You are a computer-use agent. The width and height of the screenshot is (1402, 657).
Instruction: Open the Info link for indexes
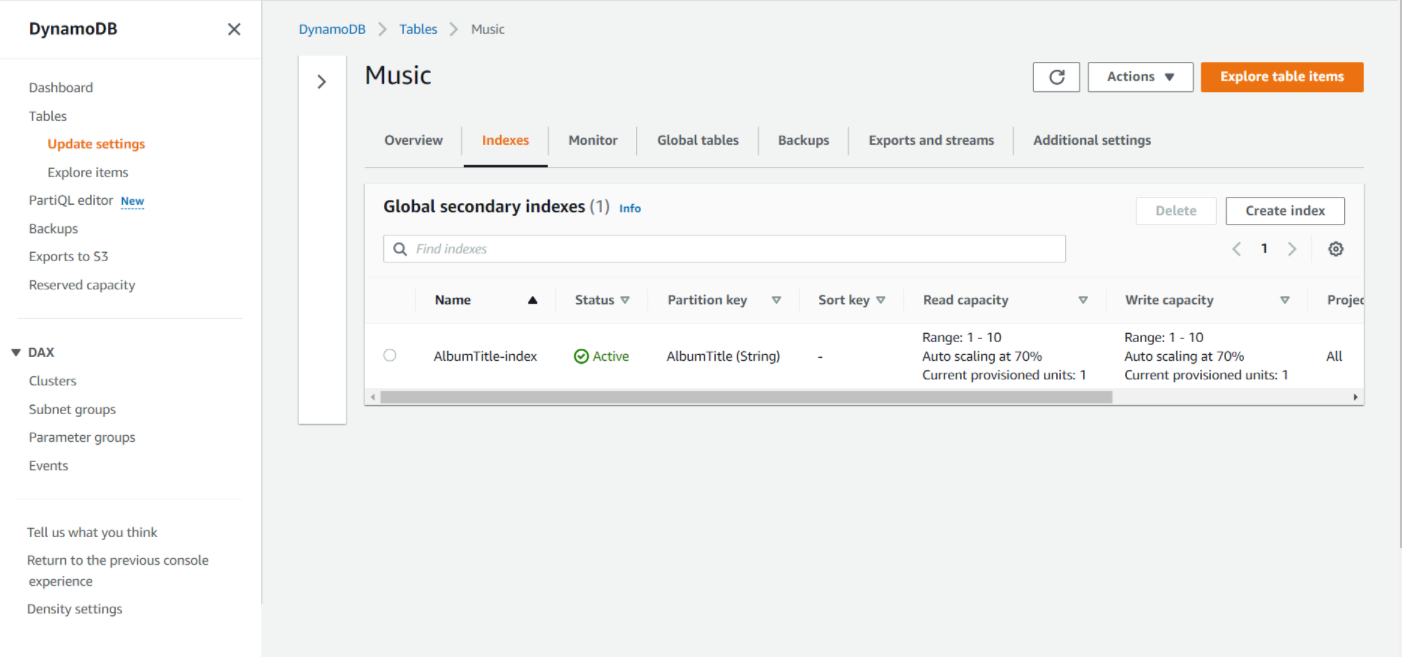pyautogui.click(x=630, y=208)
